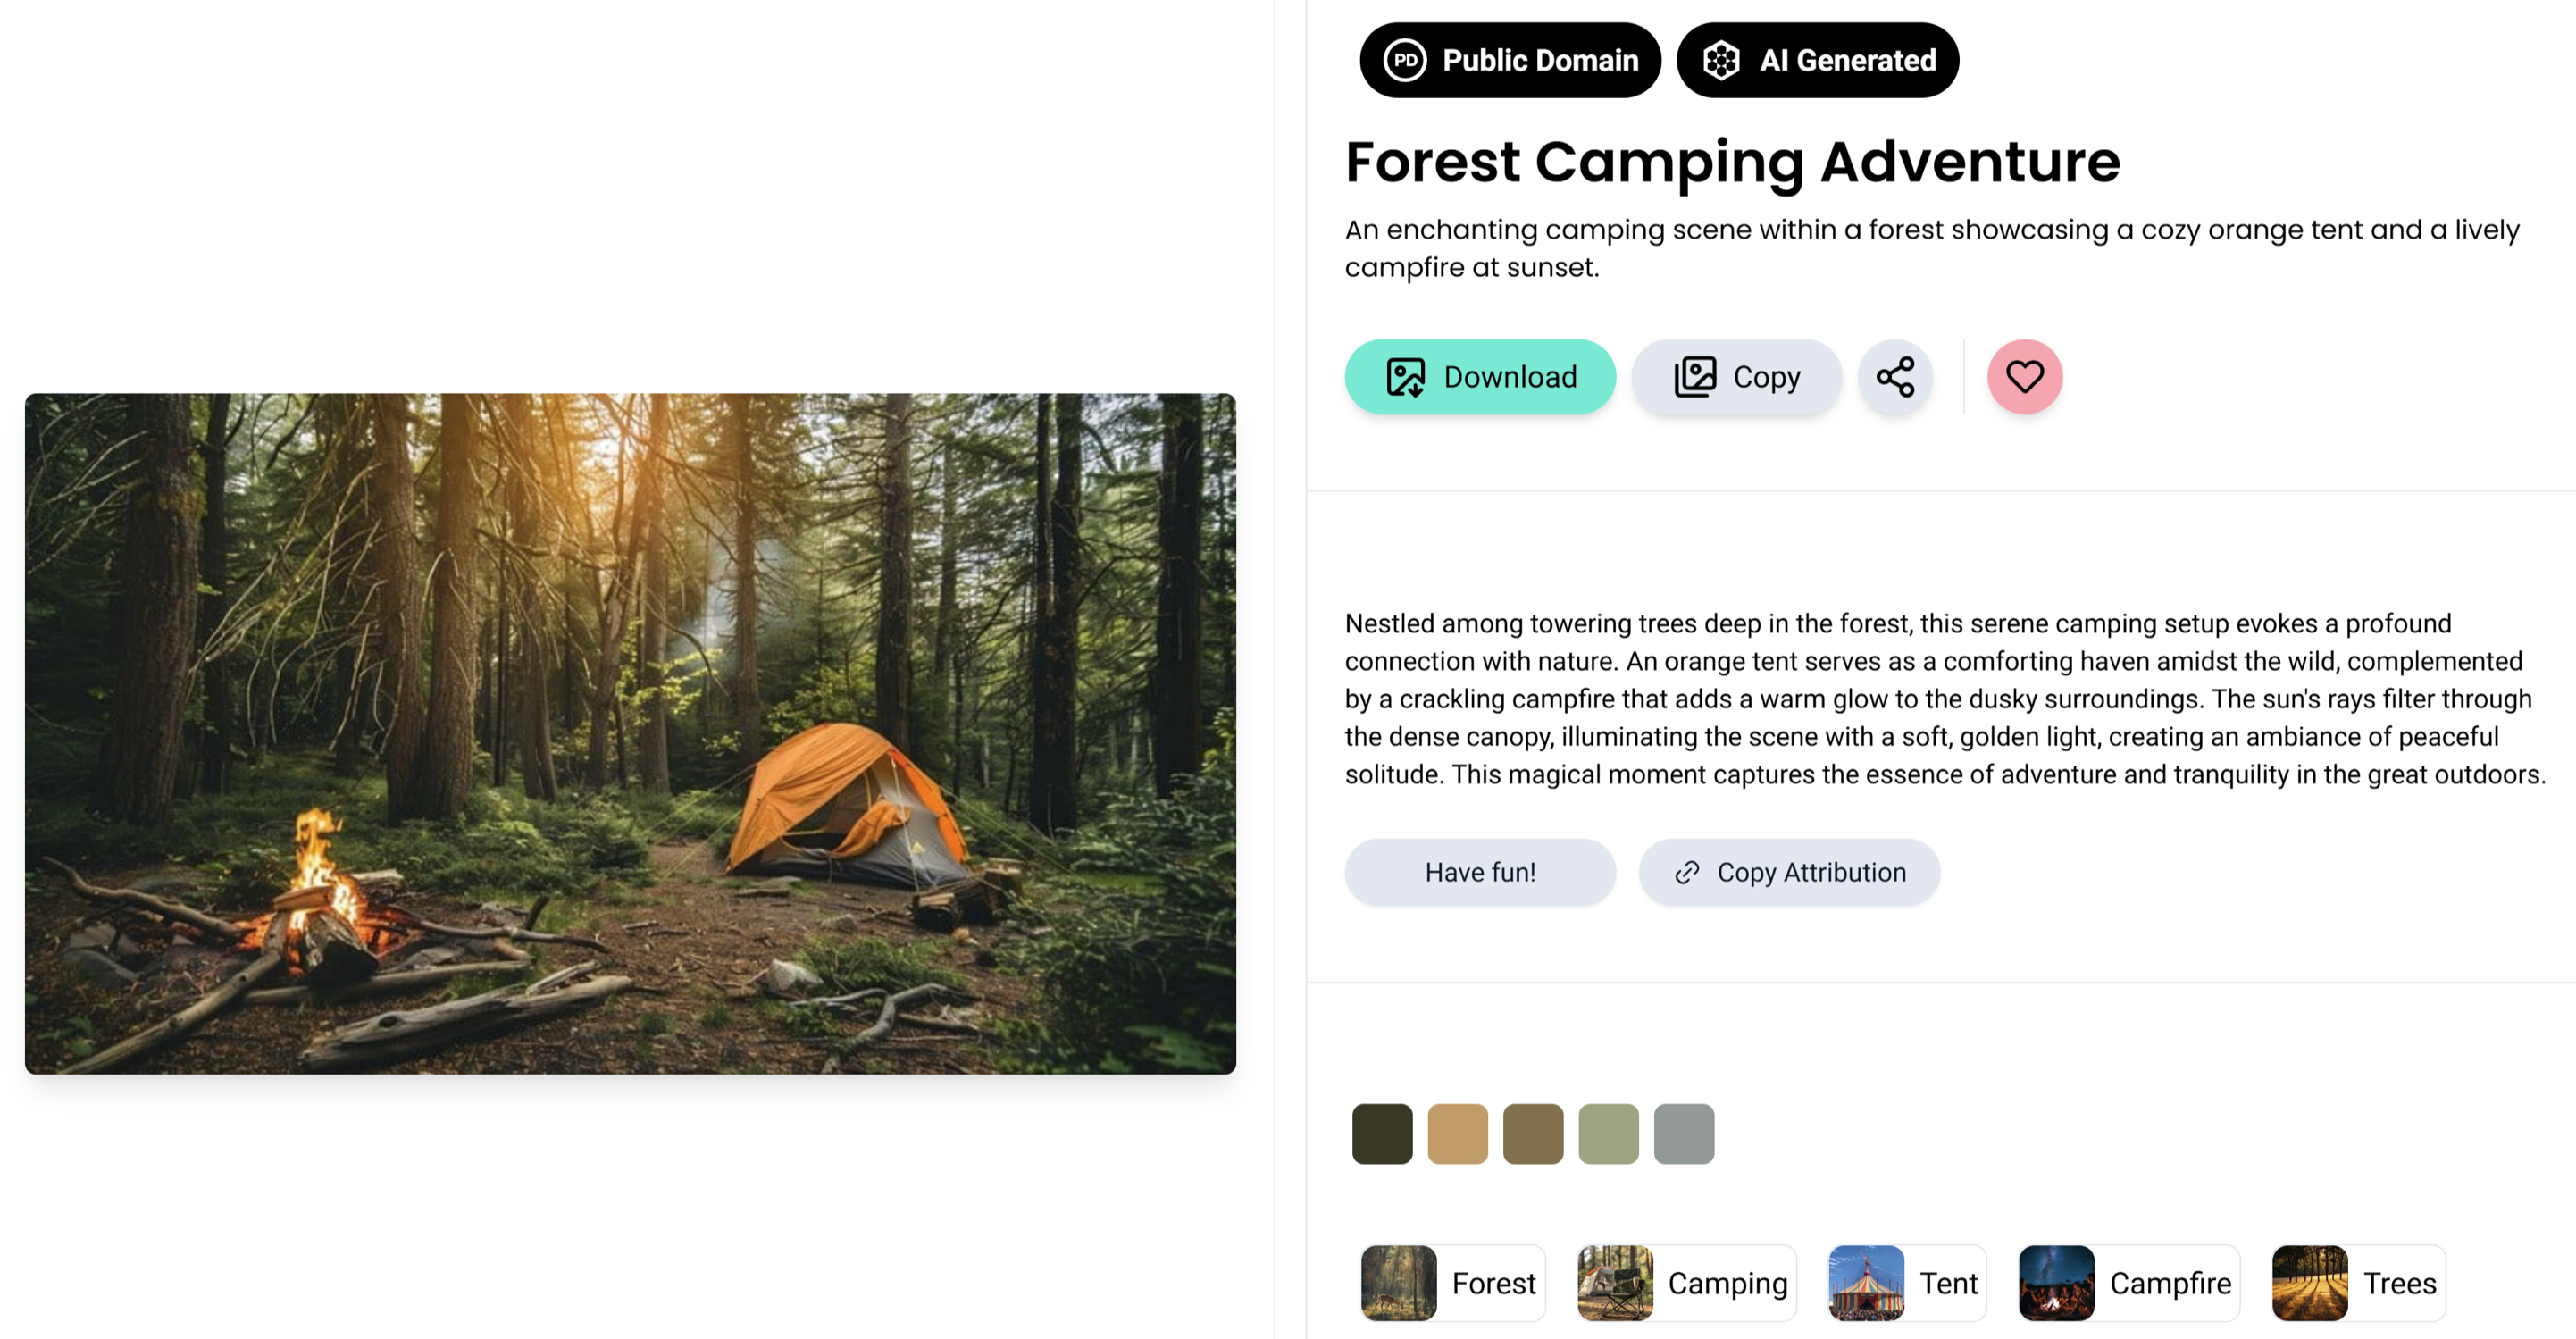Open the Campfire tag
This screenshot has height=1339, width=2576.
click(2128, 1283)
